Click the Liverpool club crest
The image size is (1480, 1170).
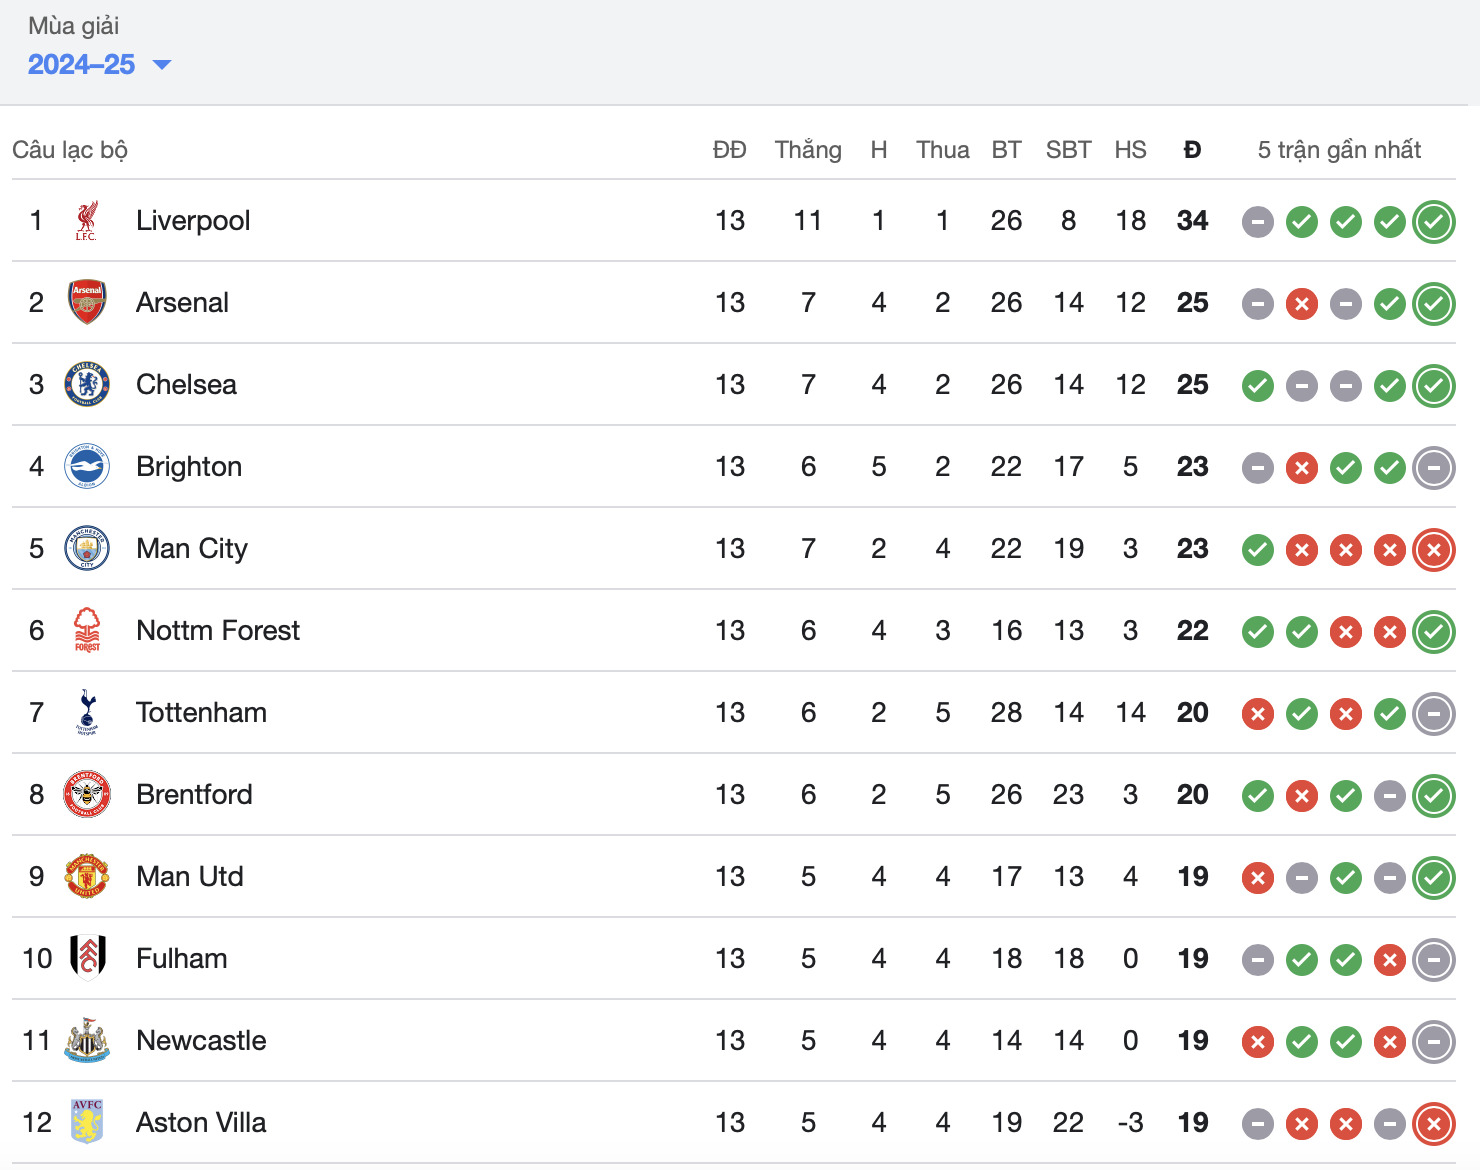coord(87,221)
